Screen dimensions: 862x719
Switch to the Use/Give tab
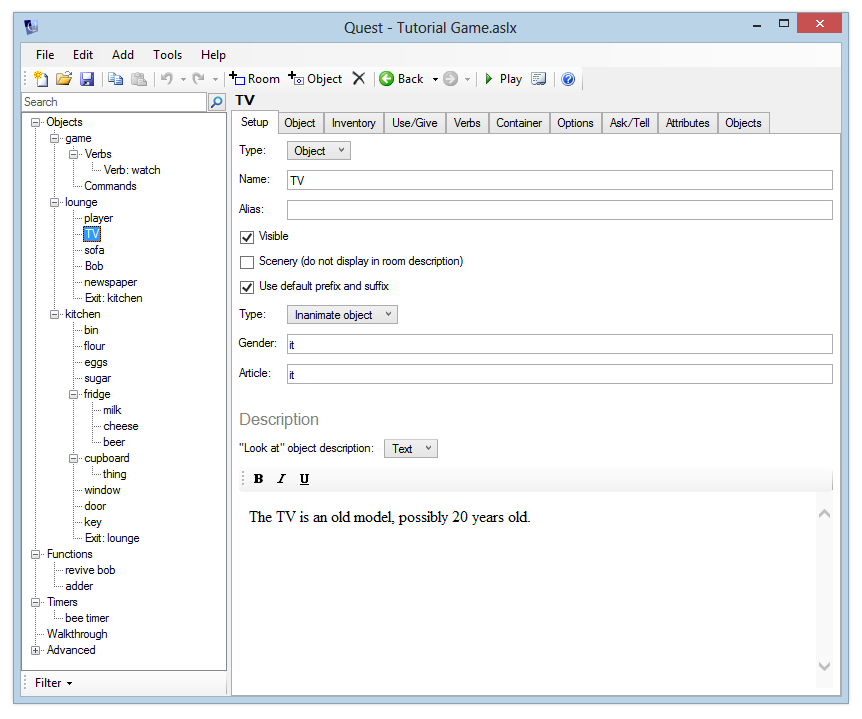(415, 123)
